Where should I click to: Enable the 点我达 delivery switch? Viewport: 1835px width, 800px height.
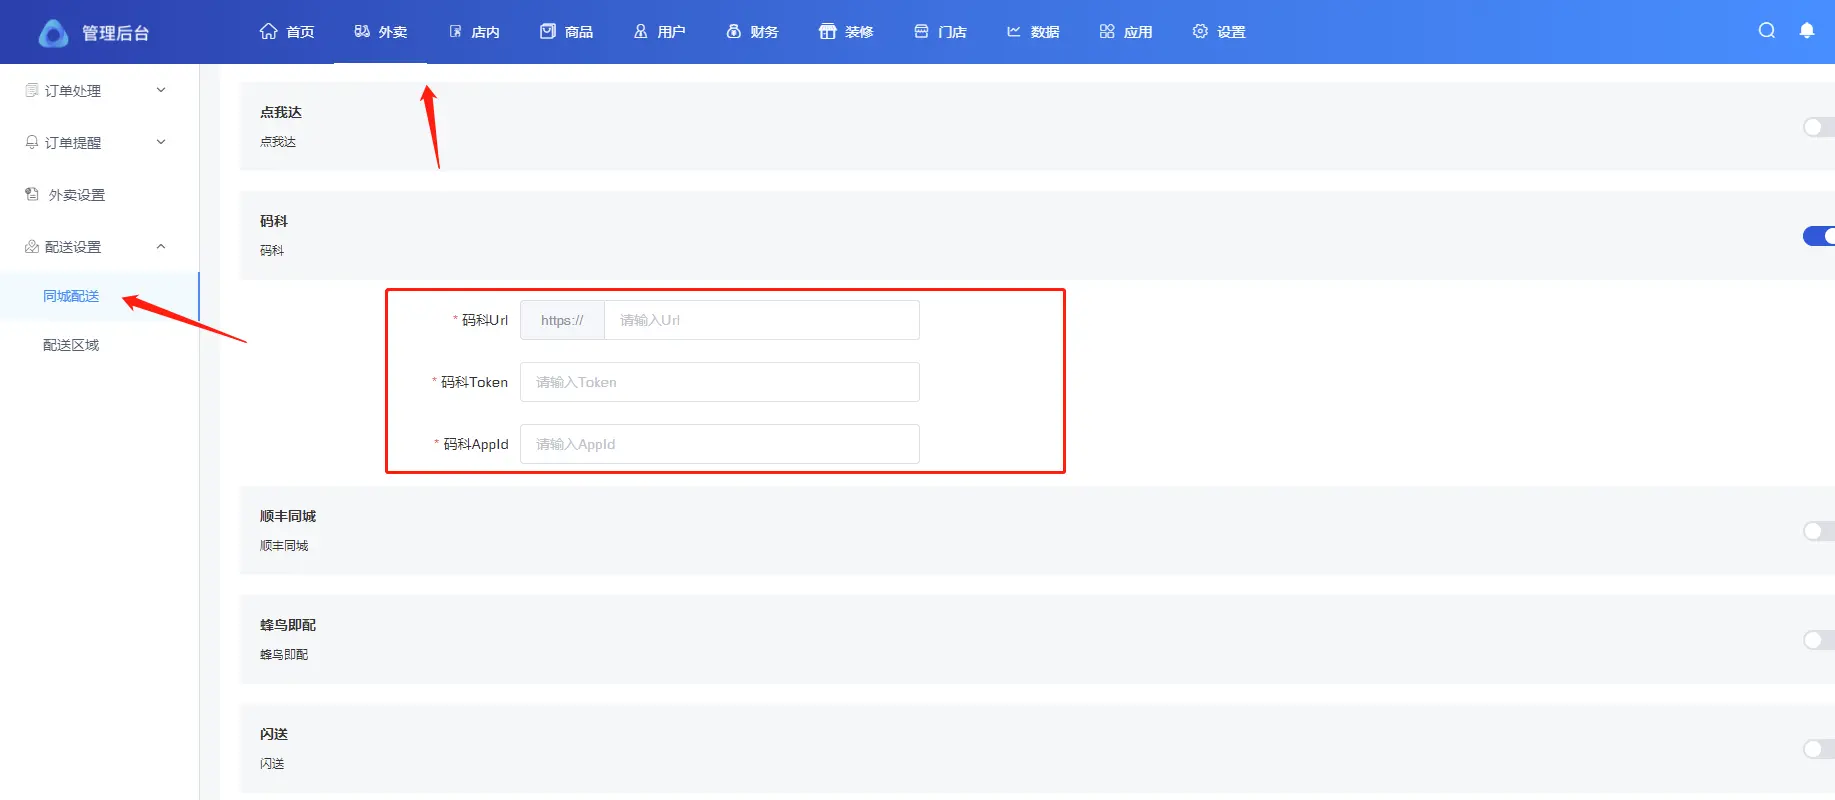click(1818, 127)
